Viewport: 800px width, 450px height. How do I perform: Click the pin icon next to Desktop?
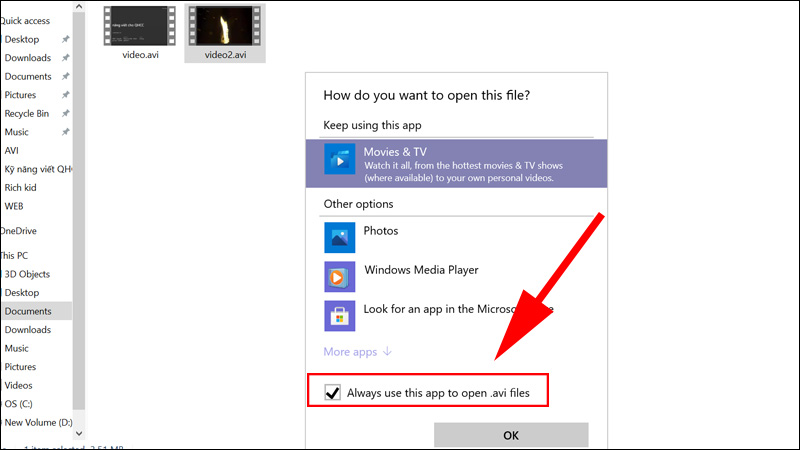tap(65, 39)
